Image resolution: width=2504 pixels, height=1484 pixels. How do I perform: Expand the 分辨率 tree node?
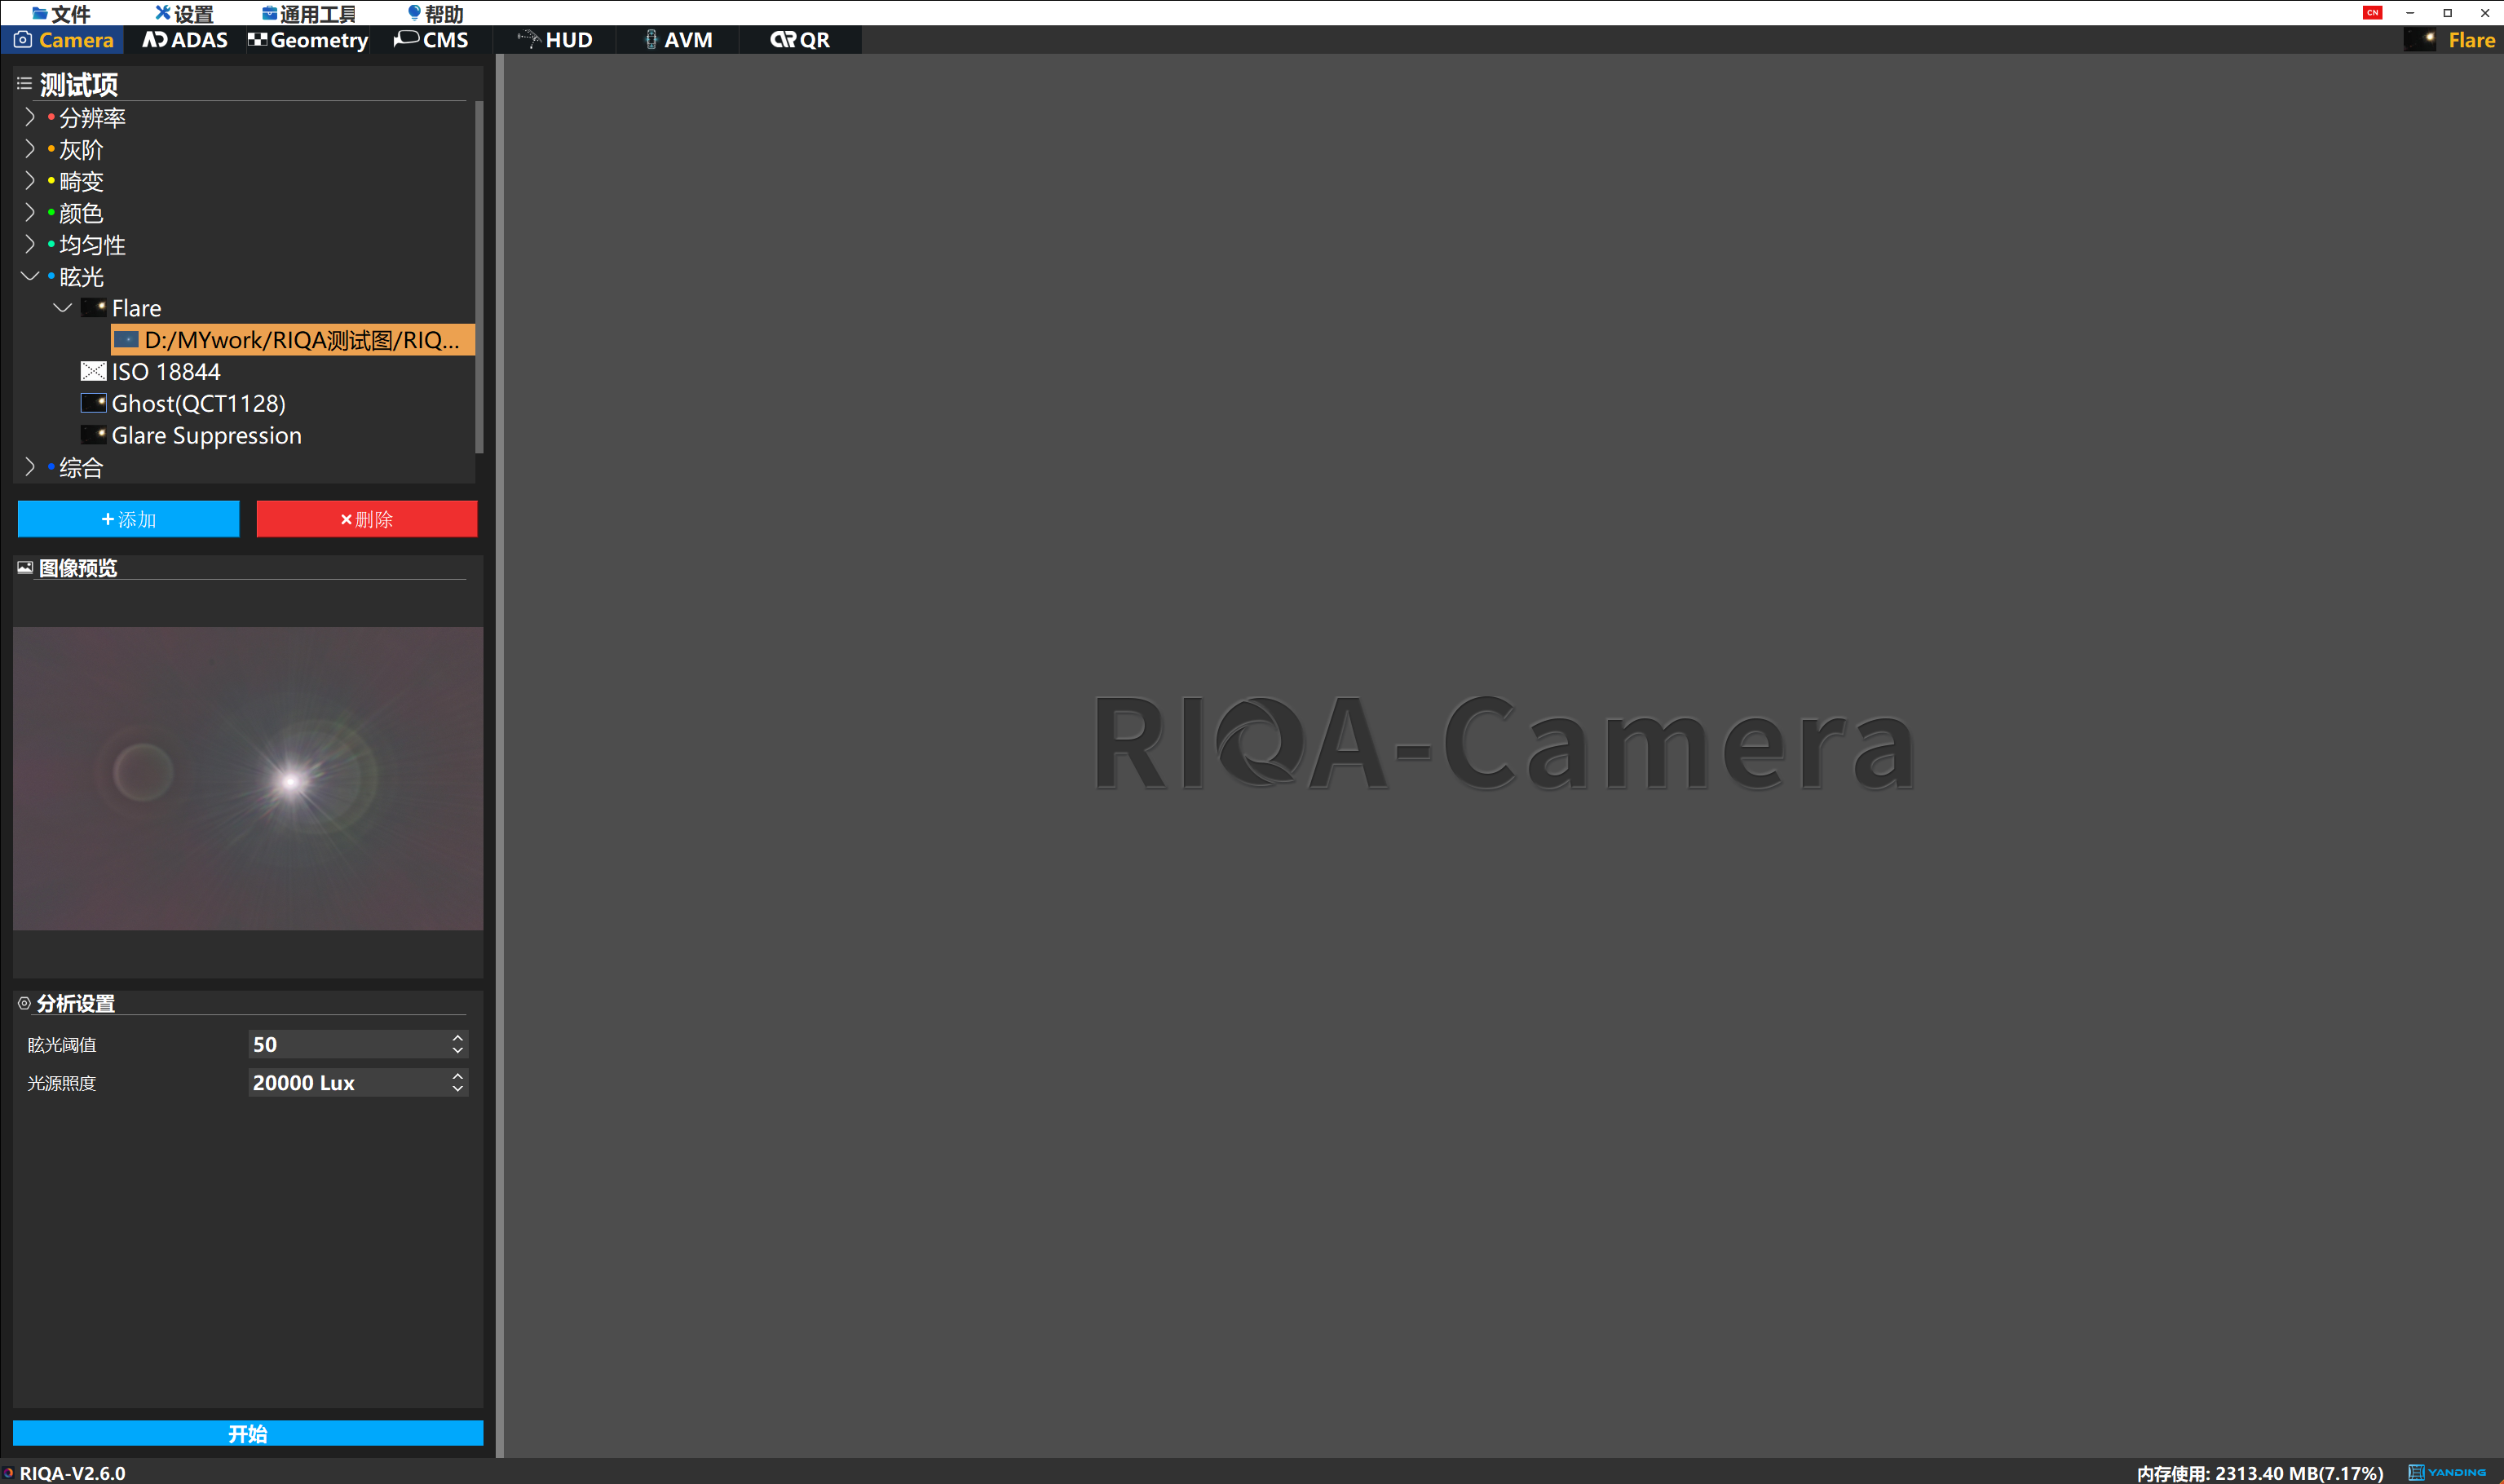coord(29,117)
